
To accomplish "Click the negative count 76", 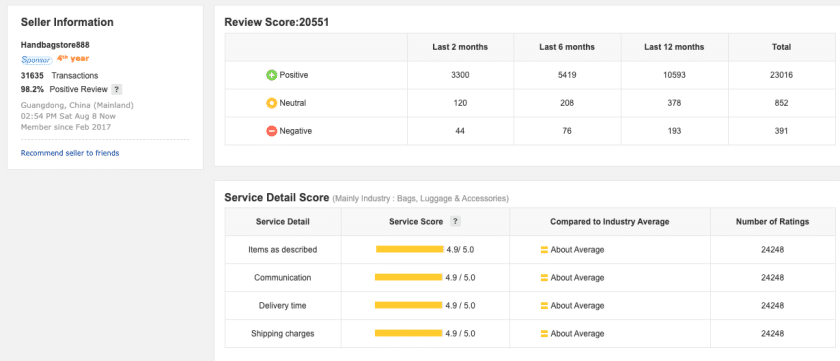I will coord(567,131).
